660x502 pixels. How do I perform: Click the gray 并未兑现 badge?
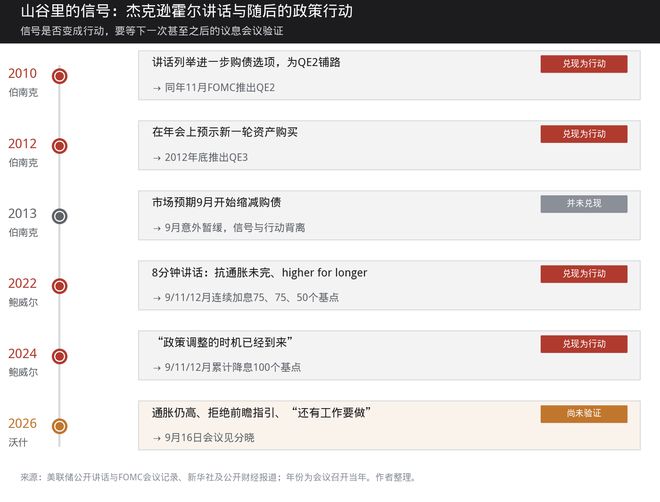tap(584, 204)
